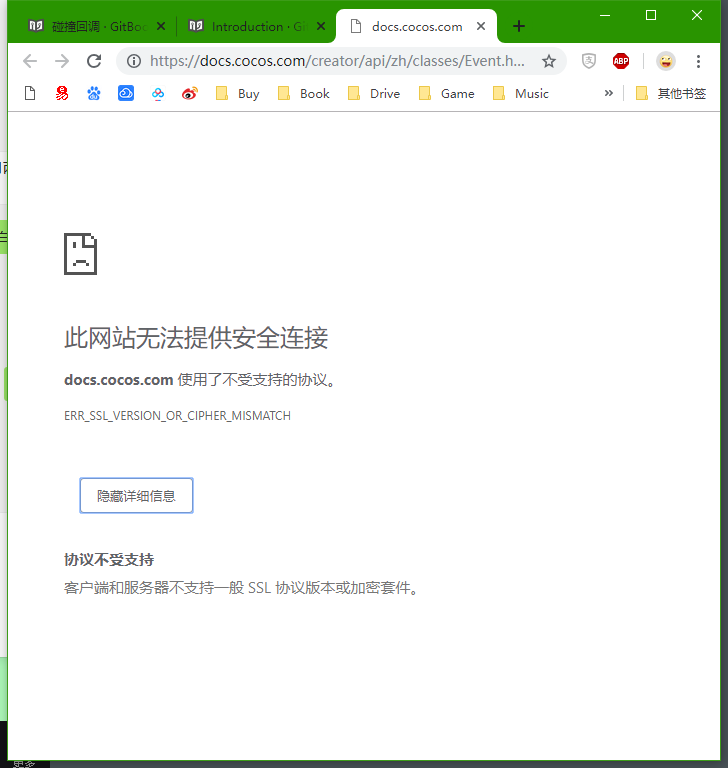Open the Baidu netdisk bookmark
728x768 pixels.
pyautogui.click(x=158, y=93)
